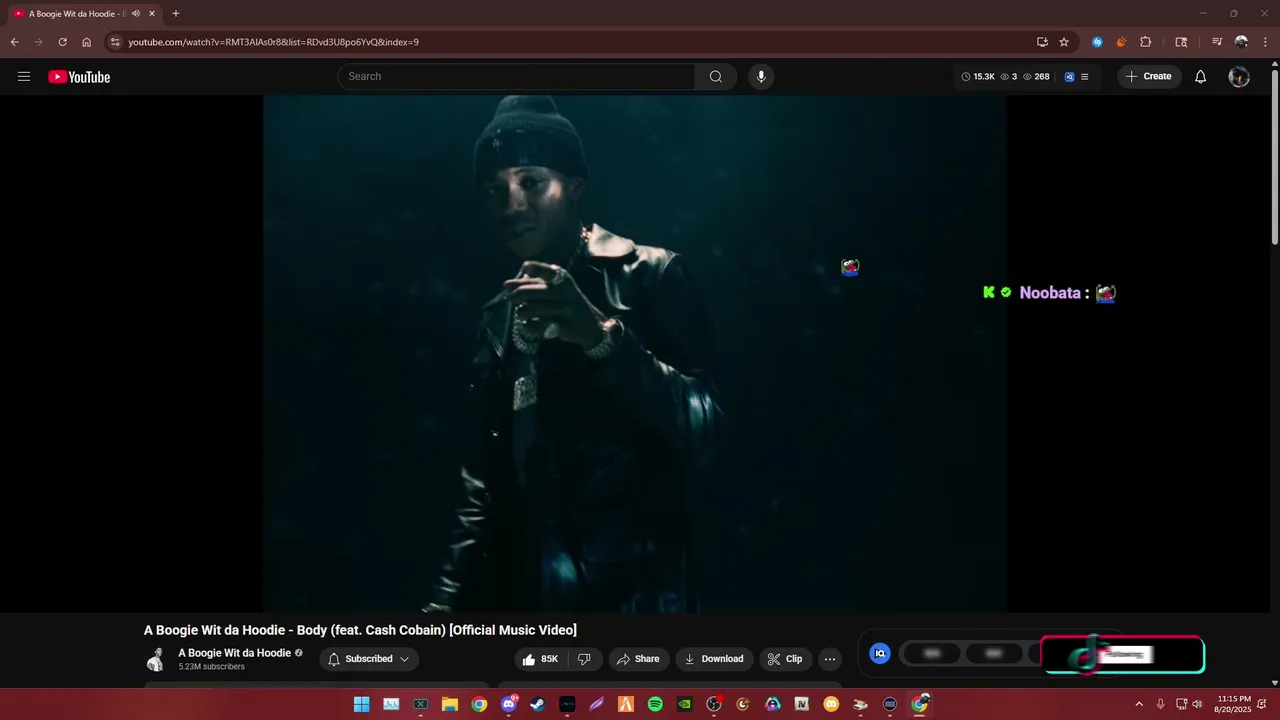1280x720 pixels.
Task: Open the tab search side panel icon
Action: point(1181,42)
